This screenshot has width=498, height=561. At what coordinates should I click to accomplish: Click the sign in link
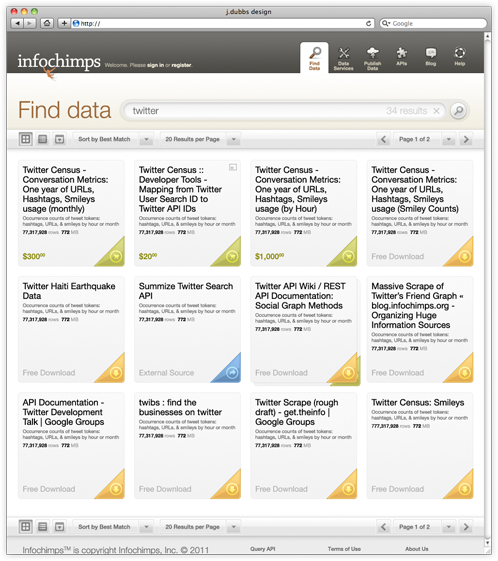pyautogui.click(x=156, y=65)
